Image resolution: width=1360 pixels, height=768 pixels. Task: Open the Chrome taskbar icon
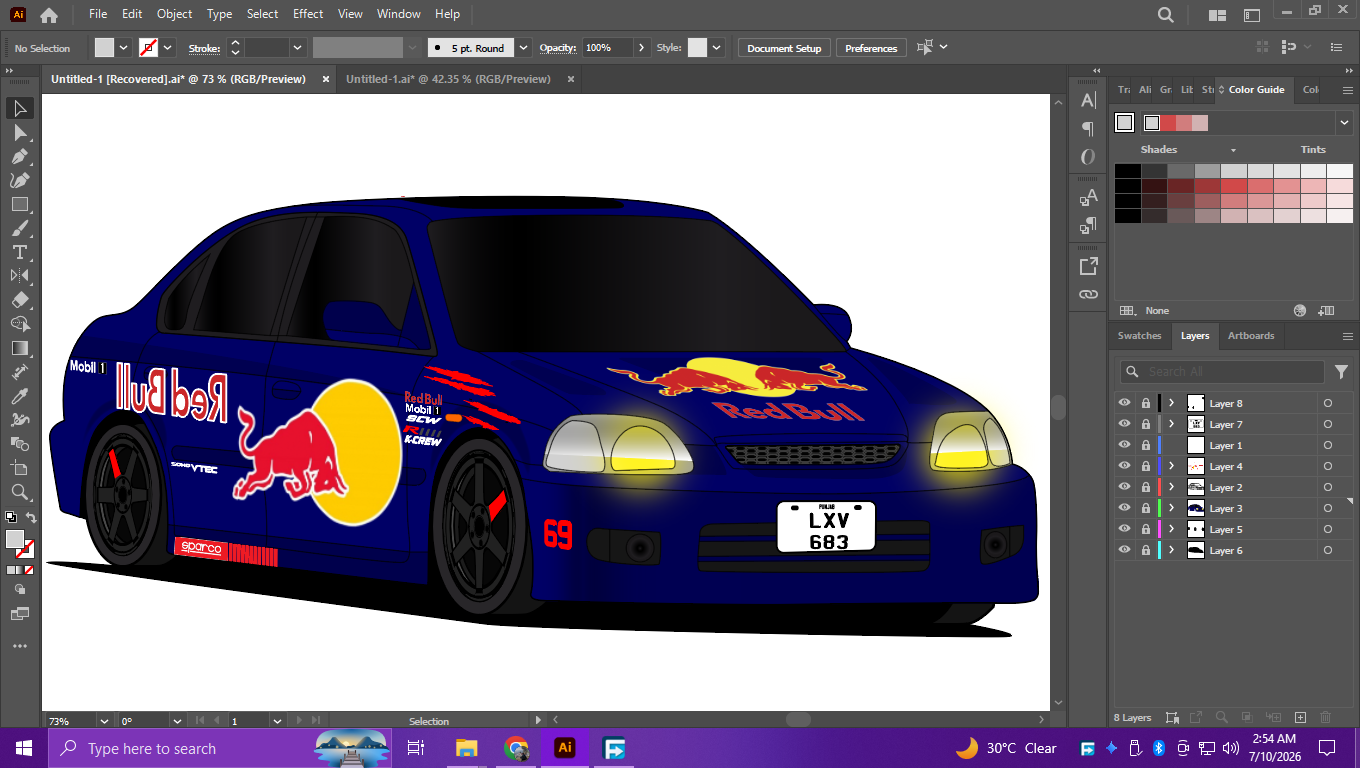point(516,748)
